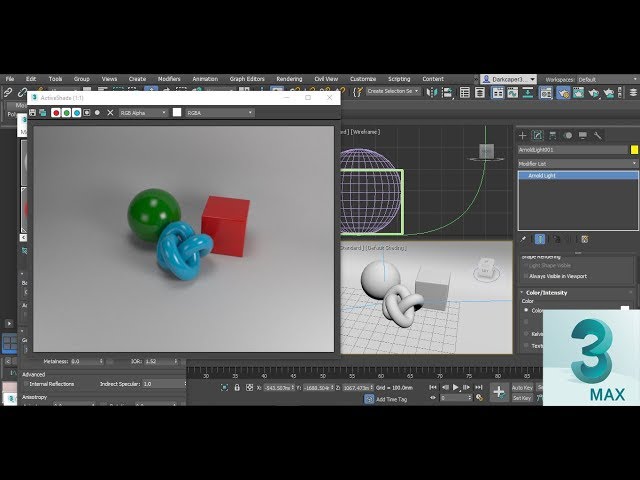Click the Clone Rendered Frame Window icon
The width and height of the screenshot is (640, 480).
click(42, 113)
